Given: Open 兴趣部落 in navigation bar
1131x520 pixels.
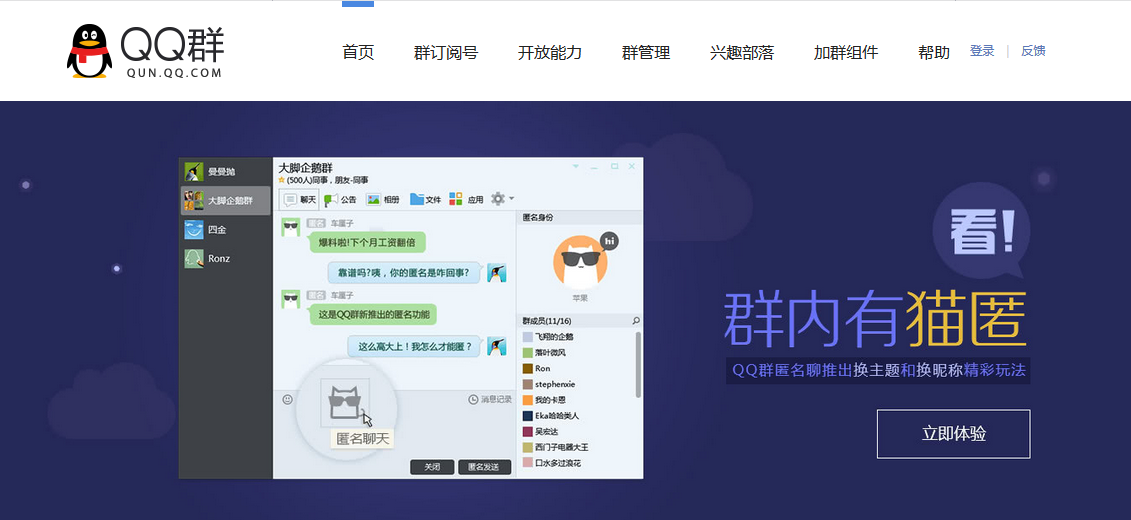Looking at the screenshot, I should (741, 53).
